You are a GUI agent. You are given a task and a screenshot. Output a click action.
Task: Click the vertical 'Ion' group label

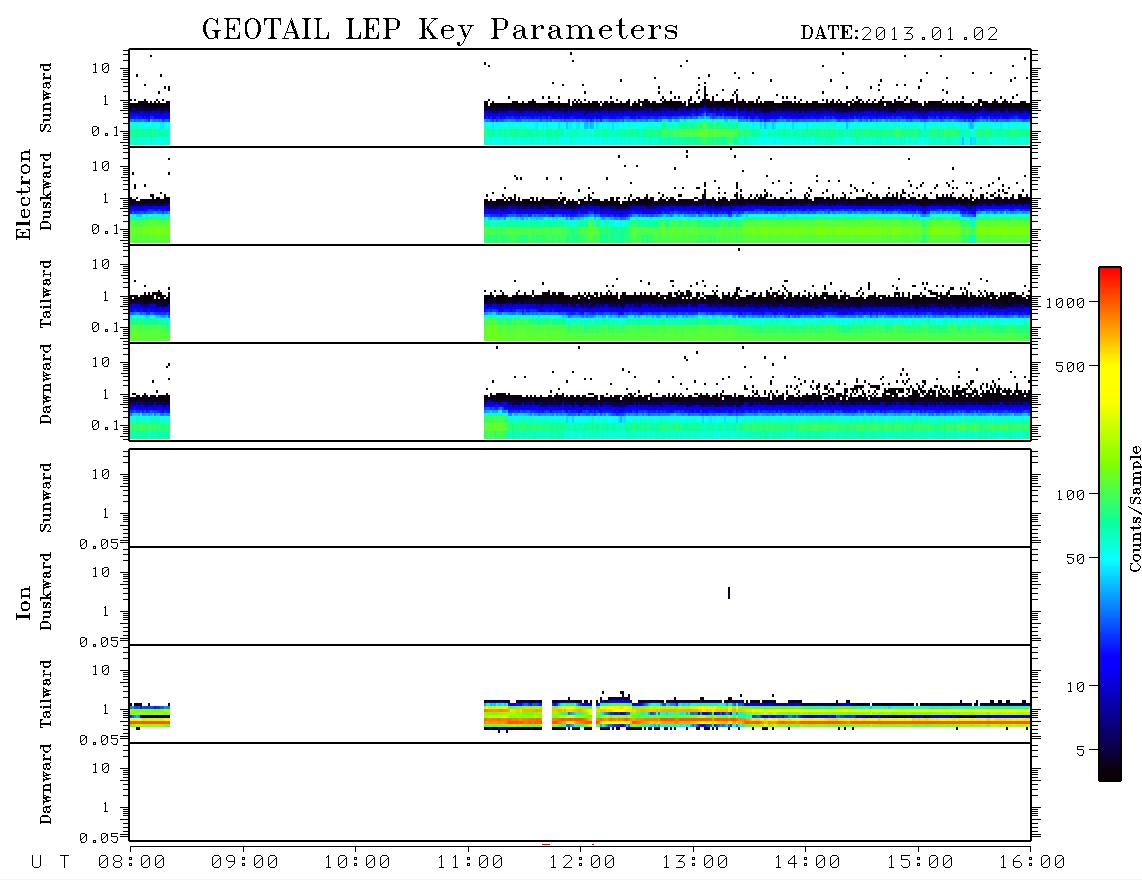coord(24,603)
